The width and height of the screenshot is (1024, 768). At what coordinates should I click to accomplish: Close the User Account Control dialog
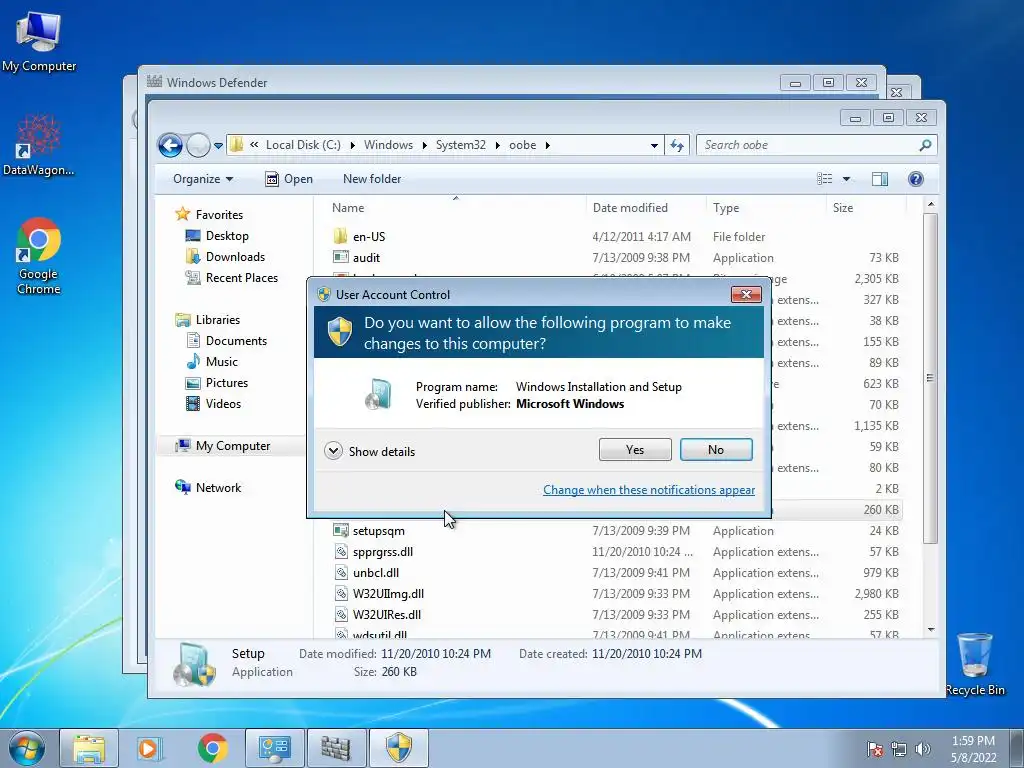pos(746,295)
